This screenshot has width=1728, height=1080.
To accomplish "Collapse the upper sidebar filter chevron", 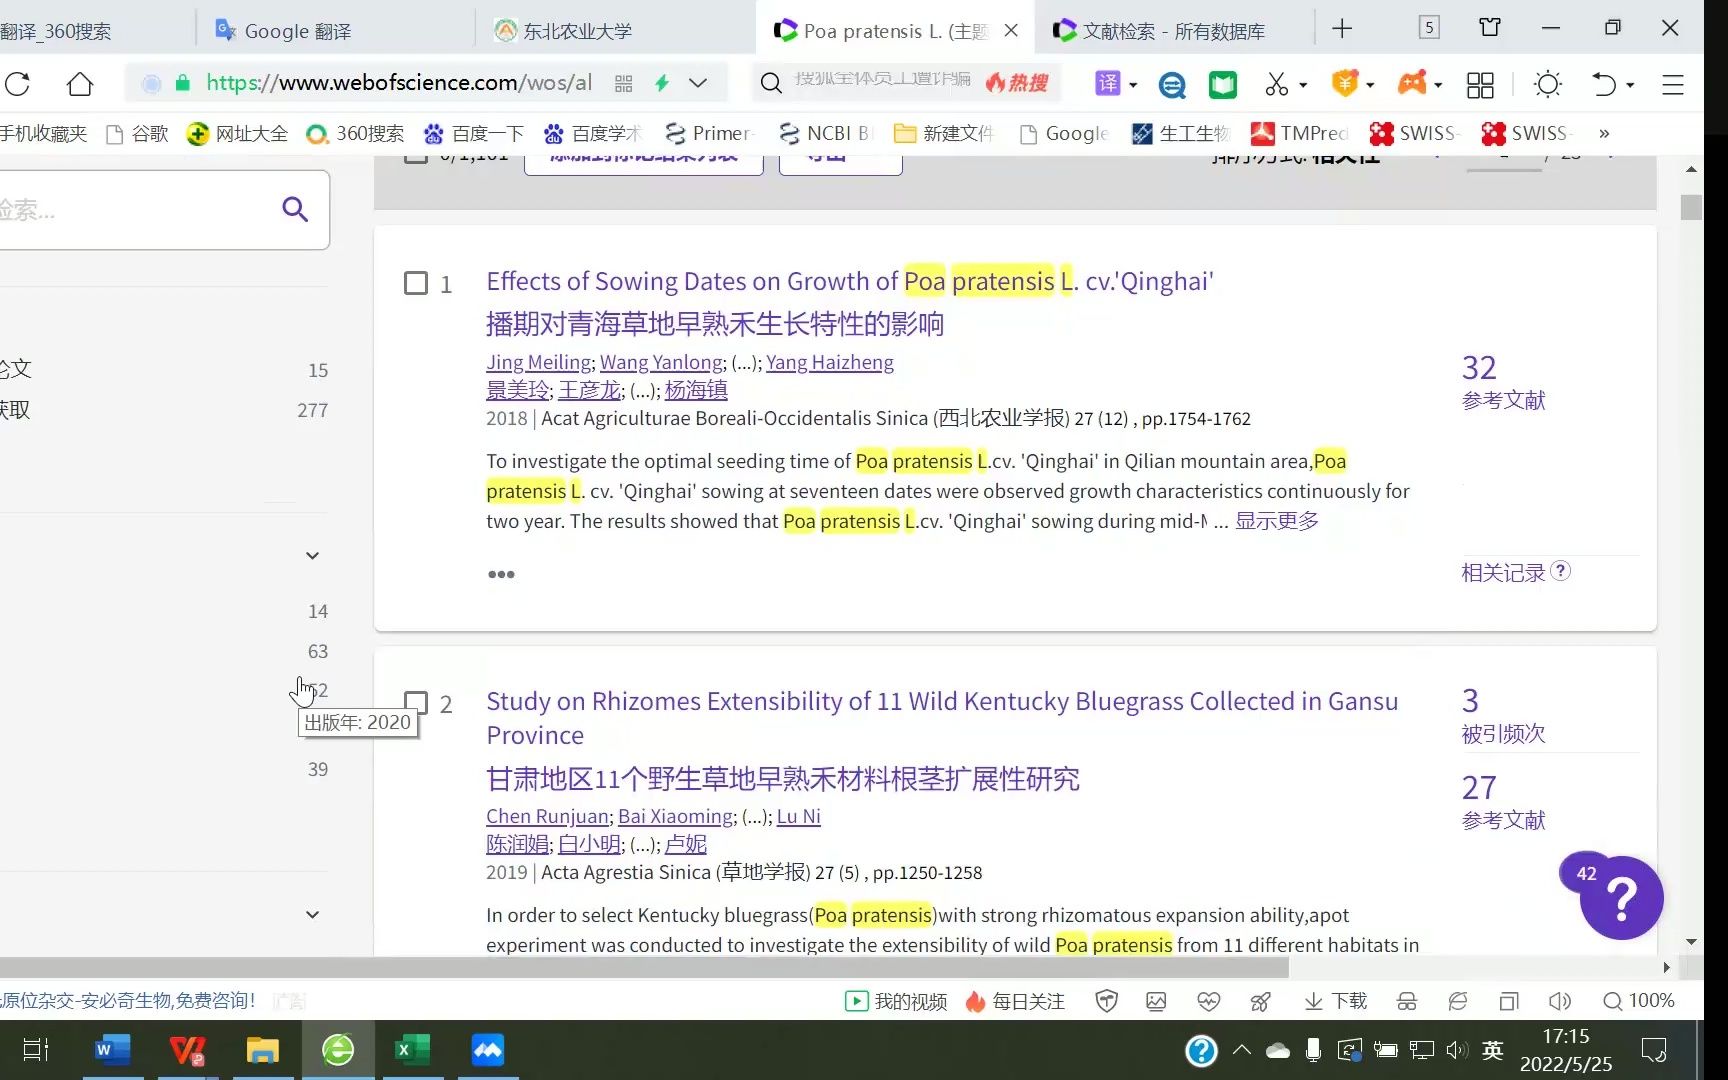I will click(312, 555).
